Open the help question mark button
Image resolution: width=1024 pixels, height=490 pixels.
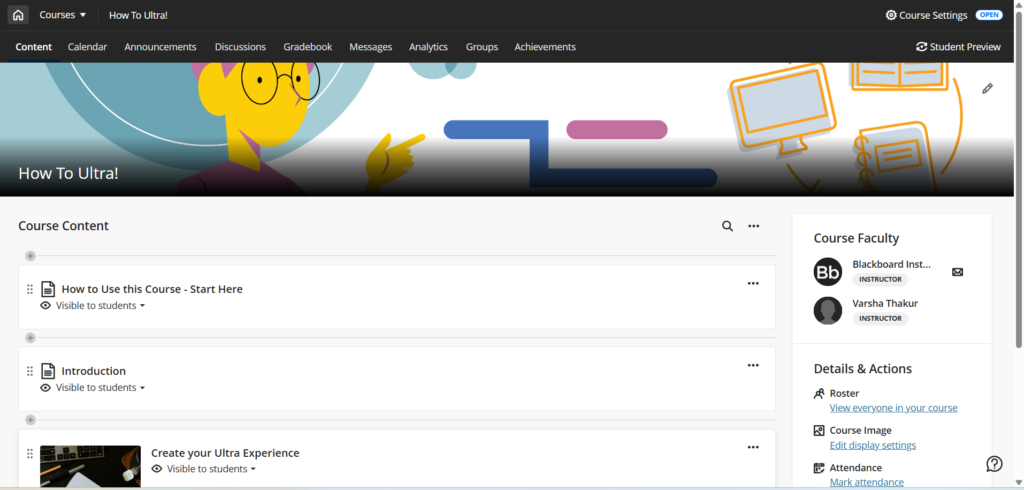[x=994, y=463]
